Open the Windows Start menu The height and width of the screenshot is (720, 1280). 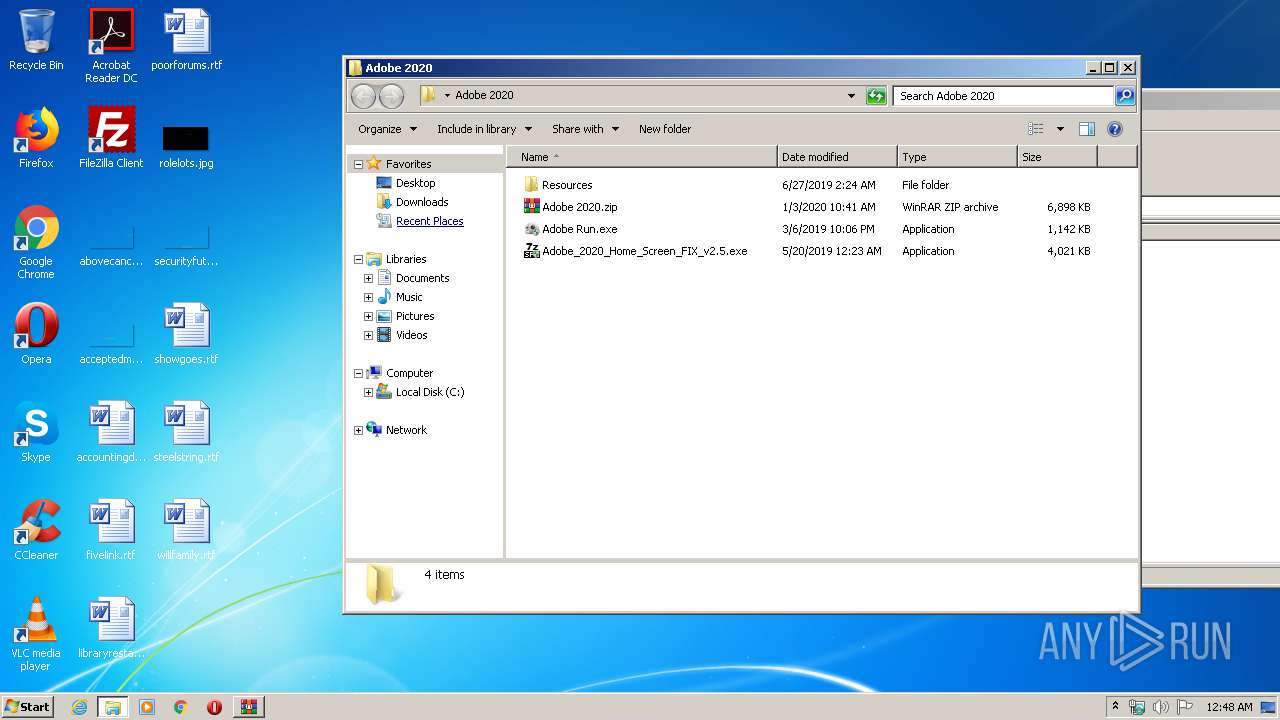[x=28, y=706]
